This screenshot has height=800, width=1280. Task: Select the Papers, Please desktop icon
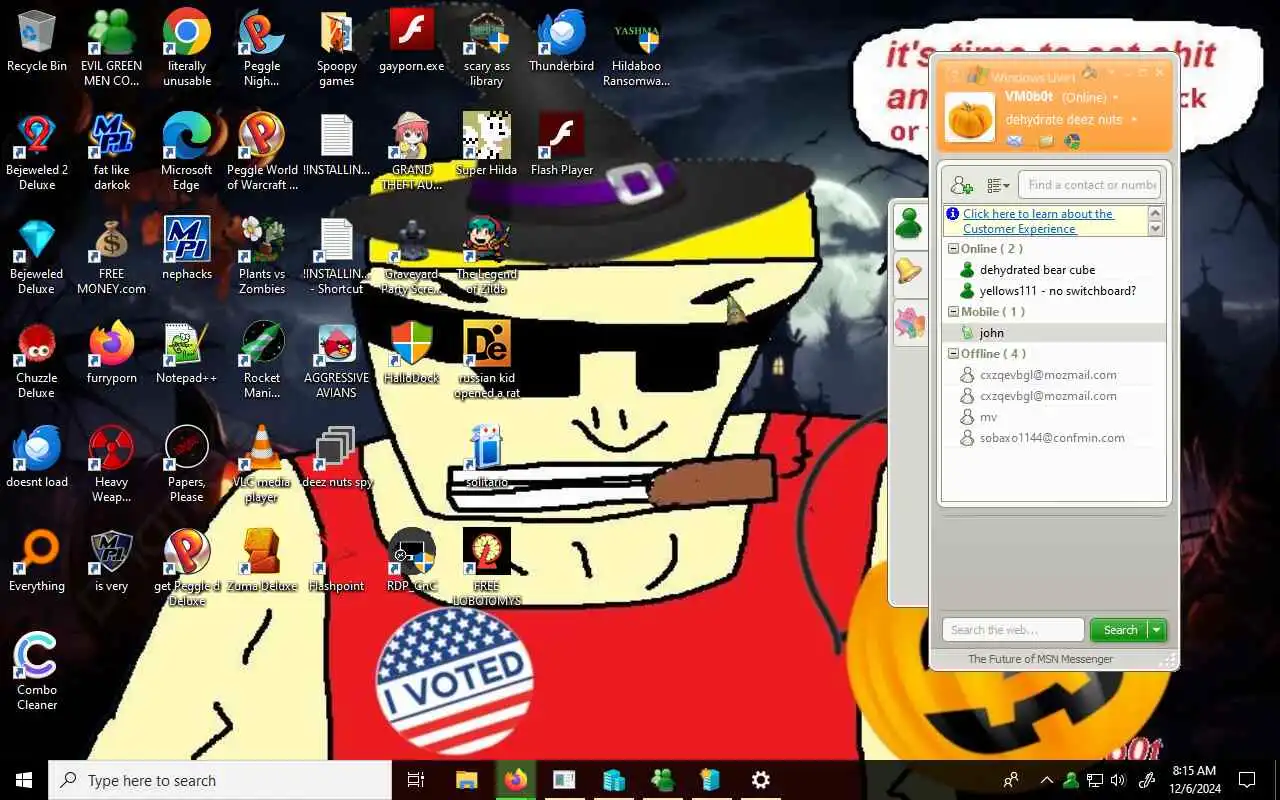(187, 463)
